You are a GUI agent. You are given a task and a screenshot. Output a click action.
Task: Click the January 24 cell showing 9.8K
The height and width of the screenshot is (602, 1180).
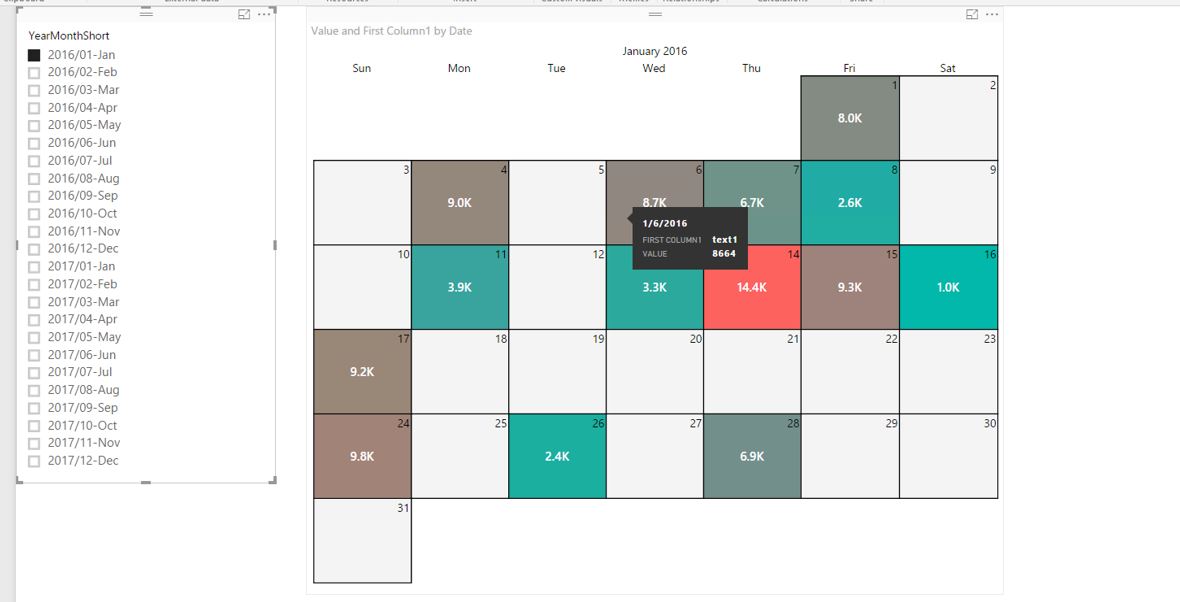(x=362, y=456)
